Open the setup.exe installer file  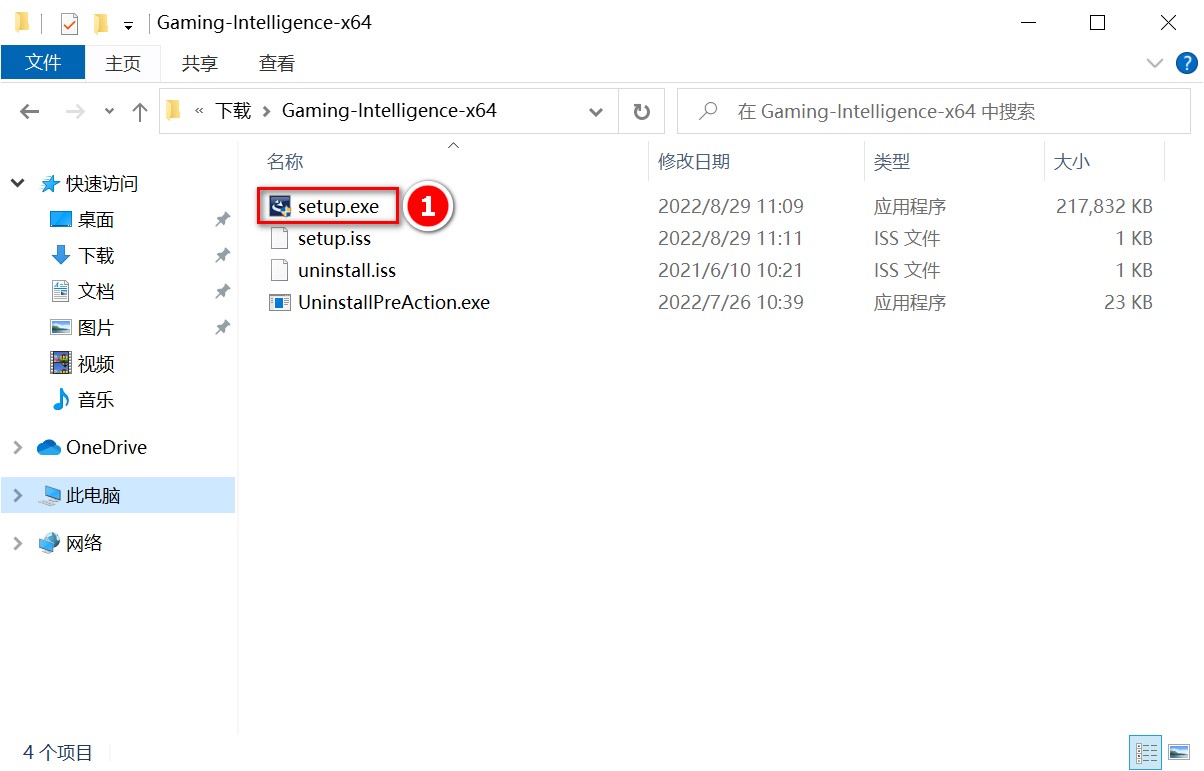click(337, 207)
